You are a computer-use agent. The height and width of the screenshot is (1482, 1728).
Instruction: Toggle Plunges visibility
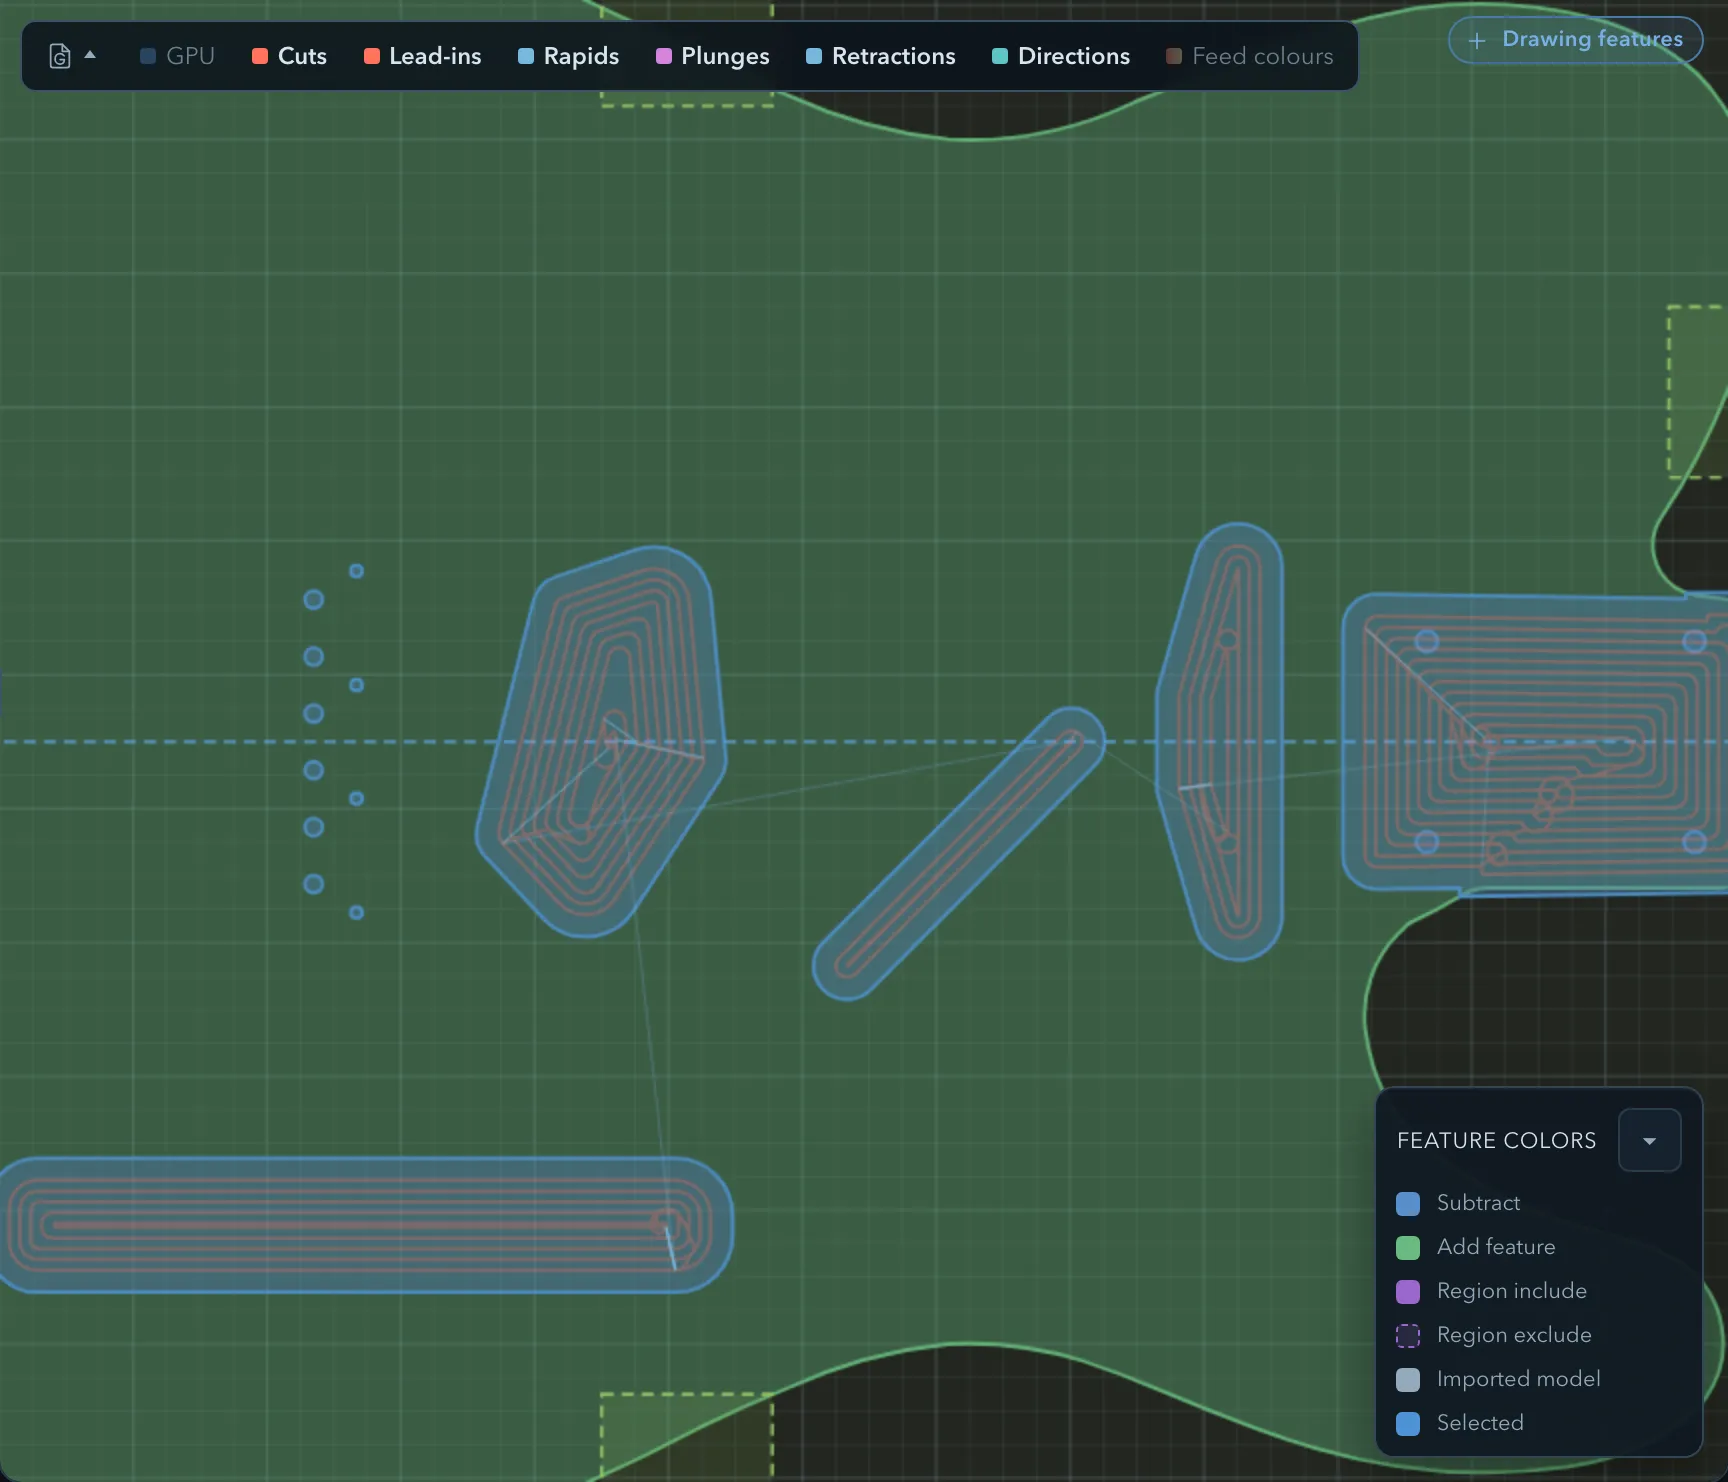[713, 56]
